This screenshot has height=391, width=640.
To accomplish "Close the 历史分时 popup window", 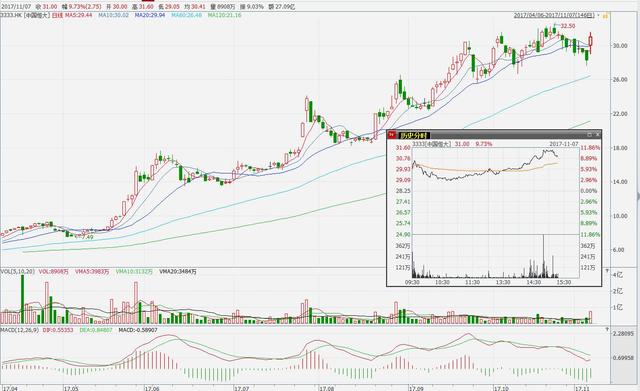I will point(598,134).
